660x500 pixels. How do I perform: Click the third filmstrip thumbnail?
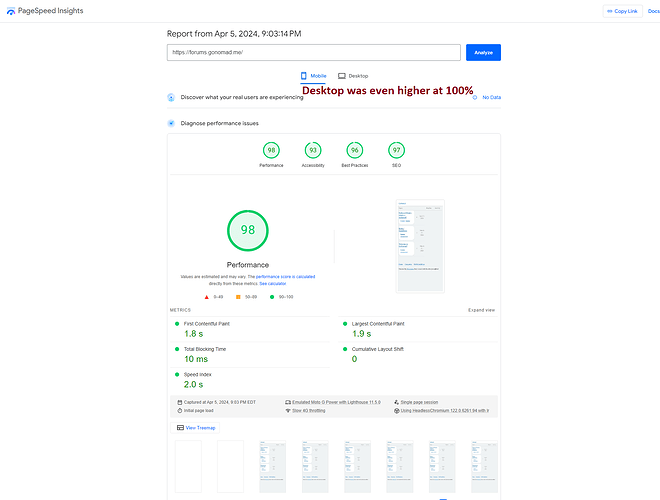[x=273, y=466]
